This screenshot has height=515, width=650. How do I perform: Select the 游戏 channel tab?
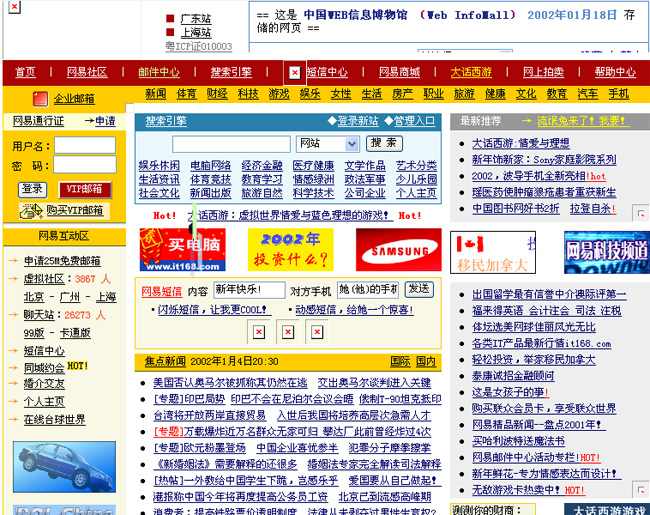tap(279, 94)
